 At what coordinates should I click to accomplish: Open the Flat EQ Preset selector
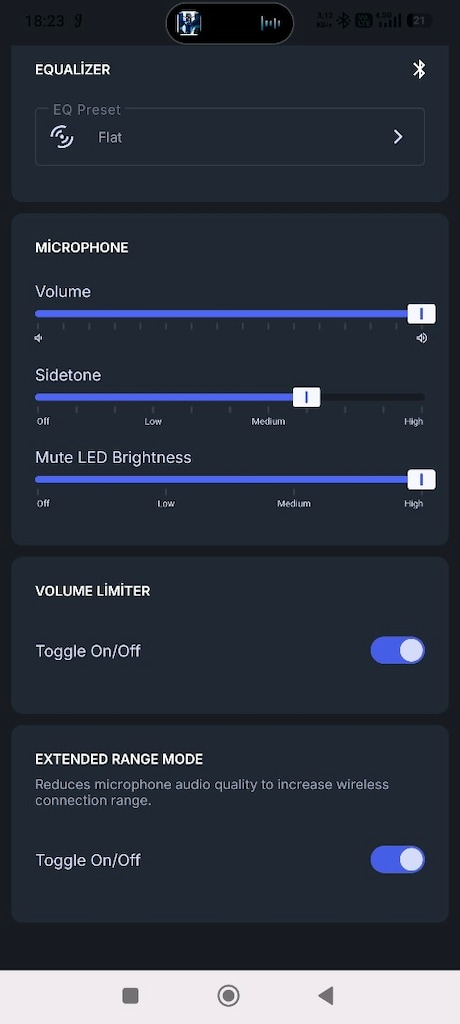[x=230, y=136]
